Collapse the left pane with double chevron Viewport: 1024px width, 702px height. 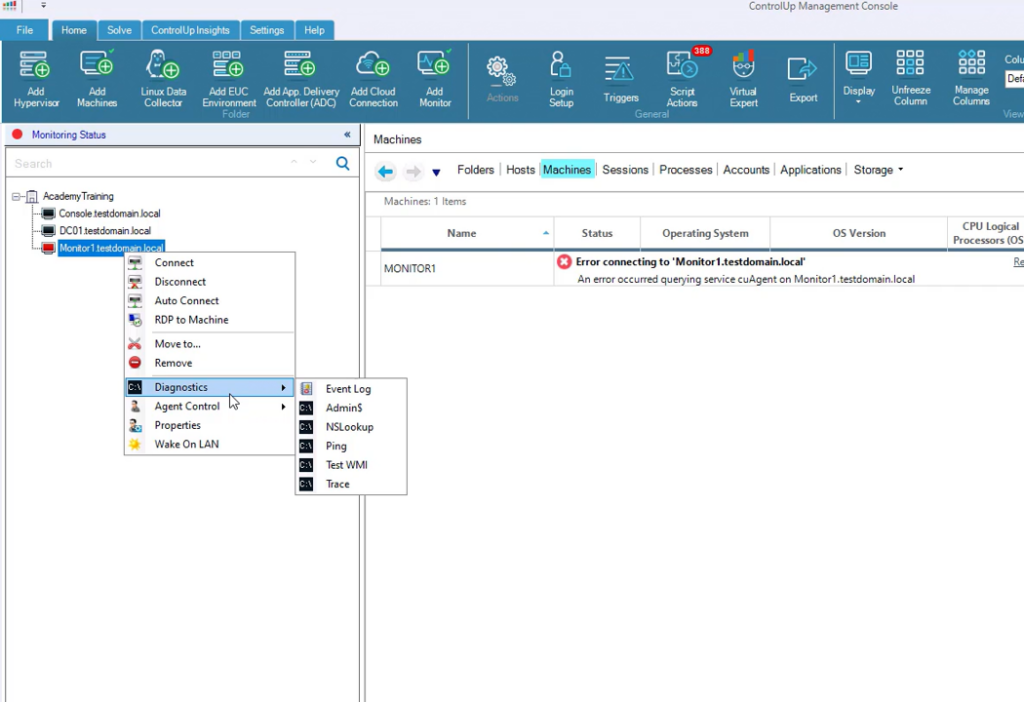[x=347, y=135]
